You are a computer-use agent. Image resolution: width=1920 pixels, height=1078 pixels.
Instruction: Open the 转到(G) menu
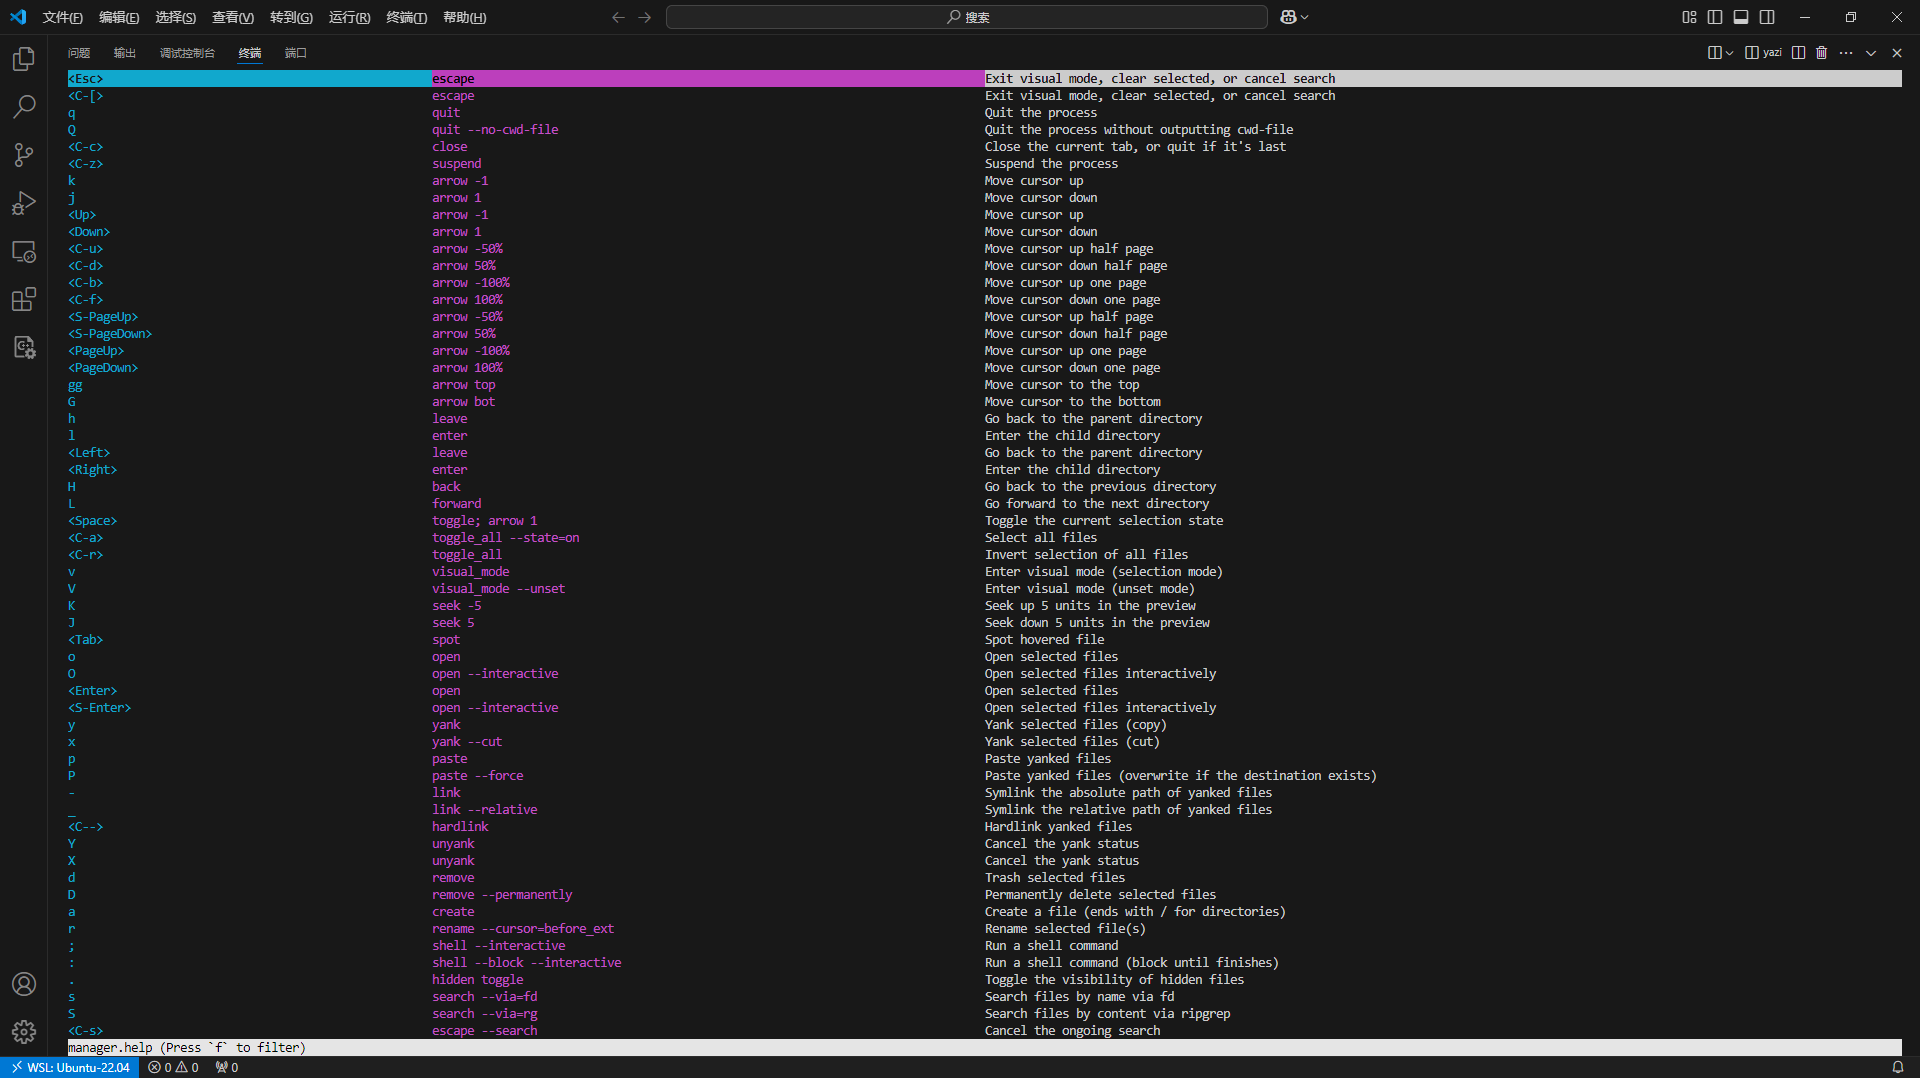(291, 17)
